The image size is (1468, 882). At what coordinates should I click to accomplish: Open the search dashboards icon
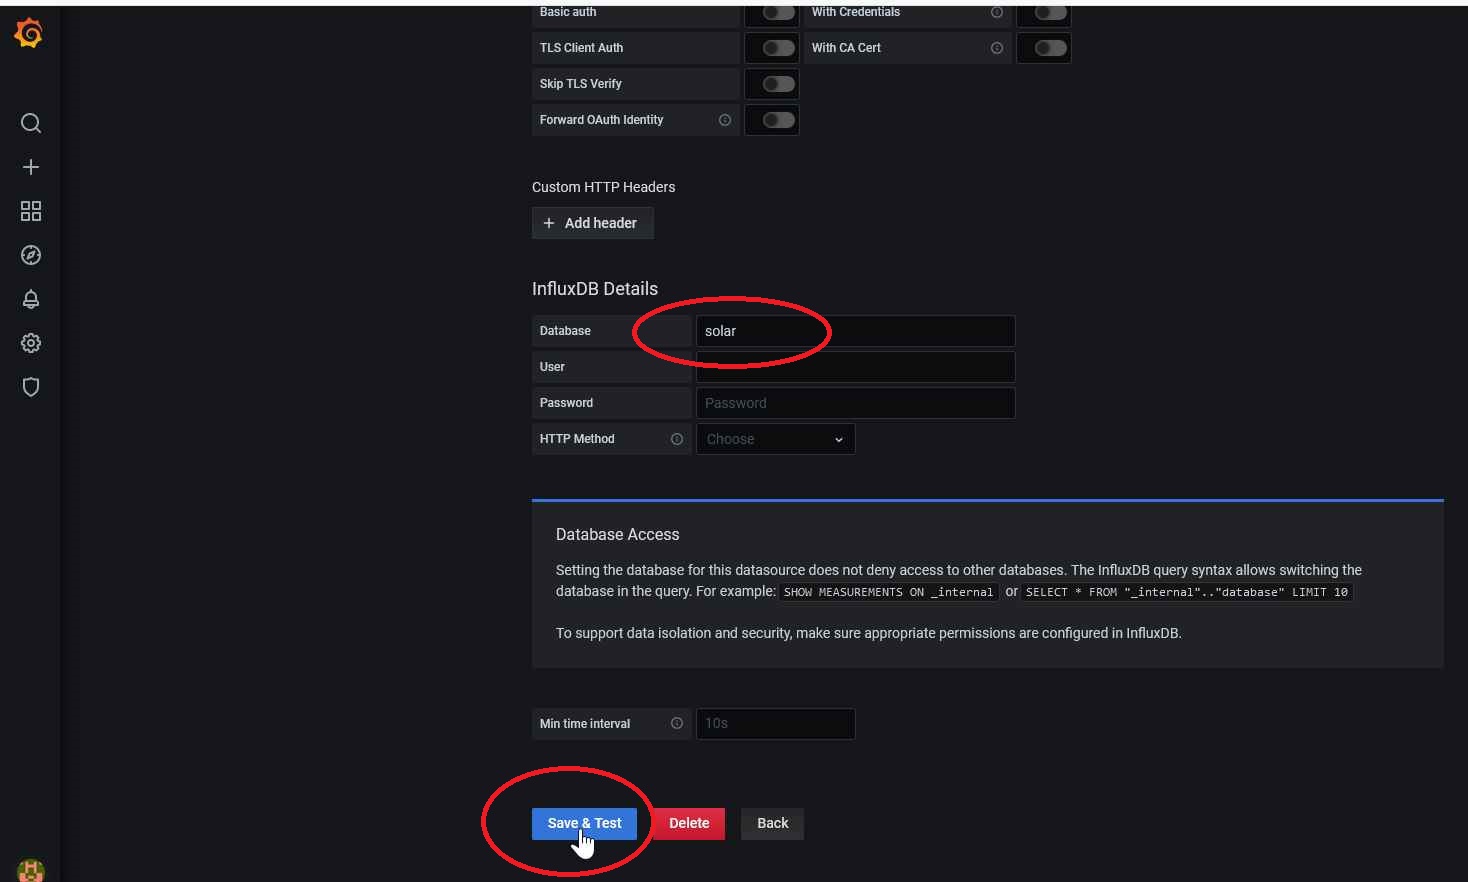point(31,123)
